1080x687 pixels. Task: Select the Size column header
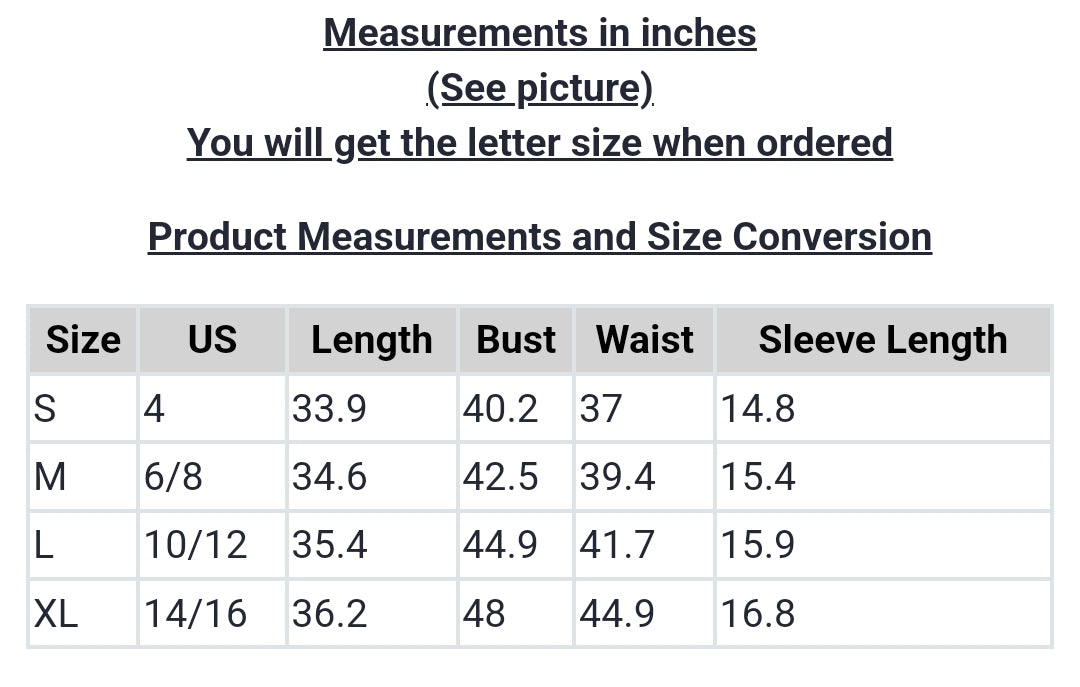[83, 340]
